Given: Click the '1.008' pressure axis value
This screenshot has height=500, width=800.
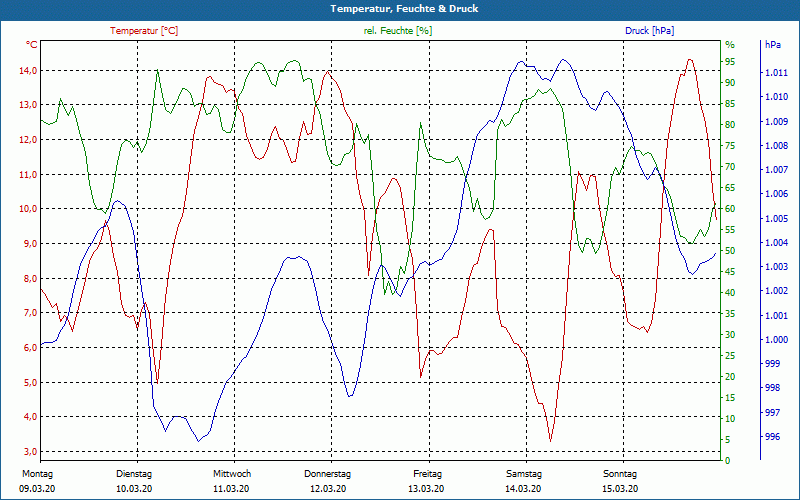Looking at the screenshot, I should 776,146.
